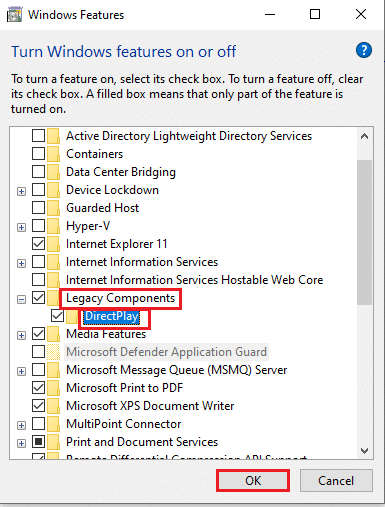
Task: Select the Containers label
Action: pyautogui.click(x=94, y=154)
